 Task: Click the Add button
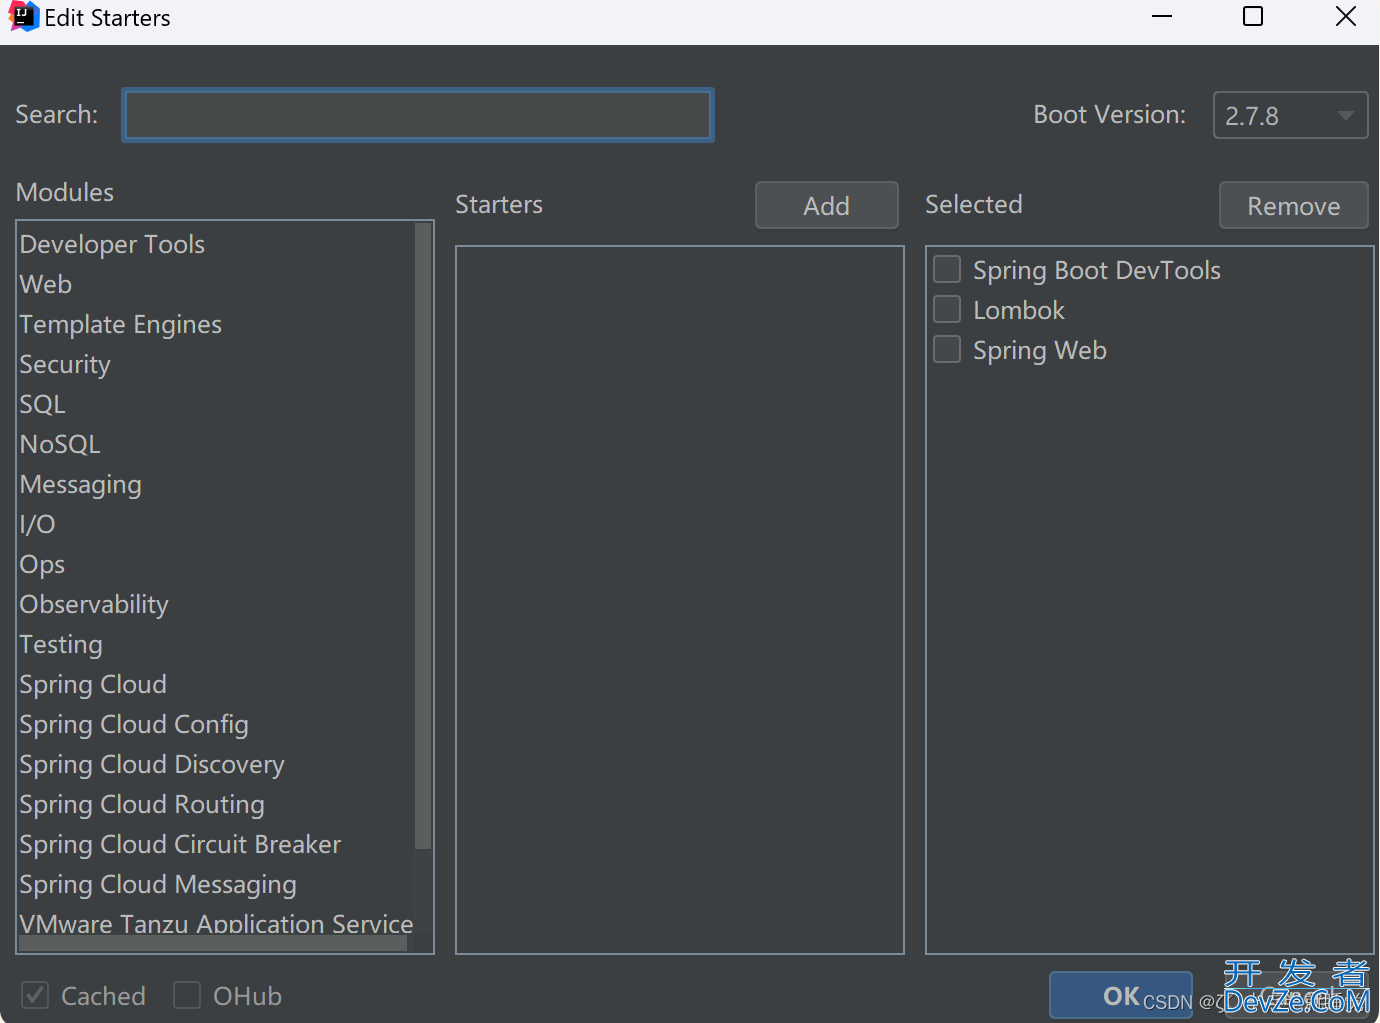coord(826,205)
